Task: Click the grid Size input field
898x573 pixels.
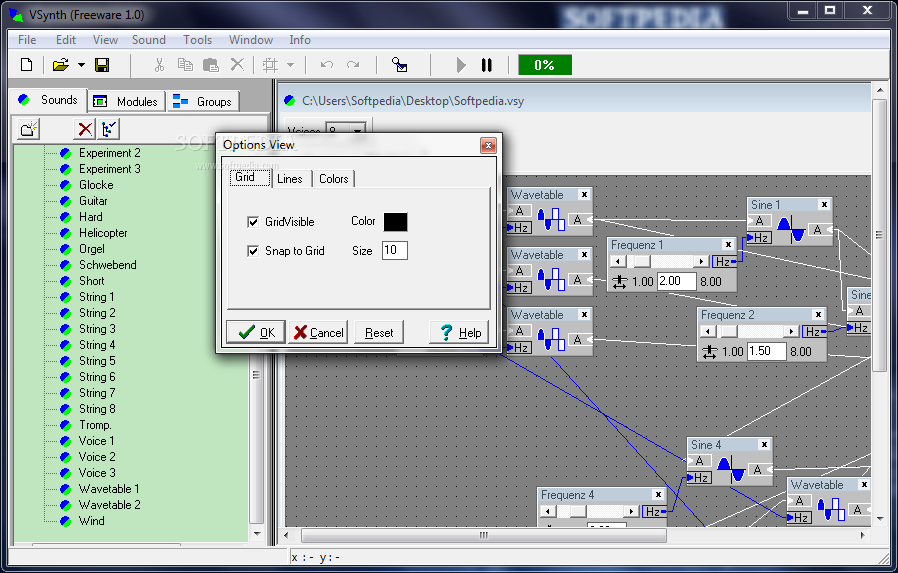Action: click(x=395, y=250)
